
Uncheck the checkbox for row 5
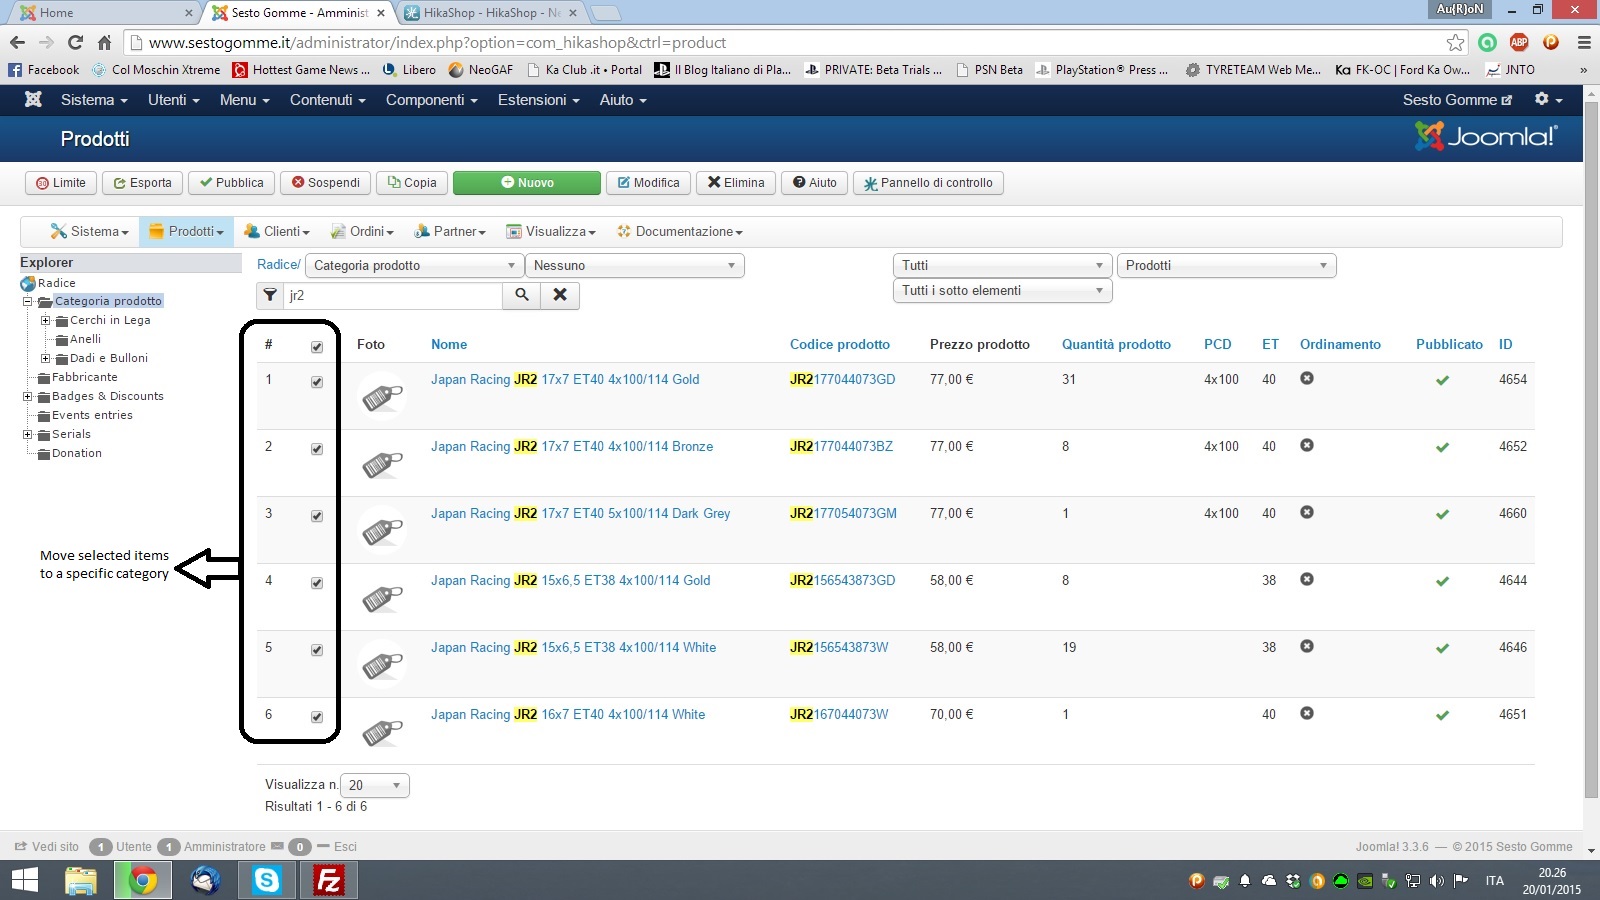tap(317, 650)
